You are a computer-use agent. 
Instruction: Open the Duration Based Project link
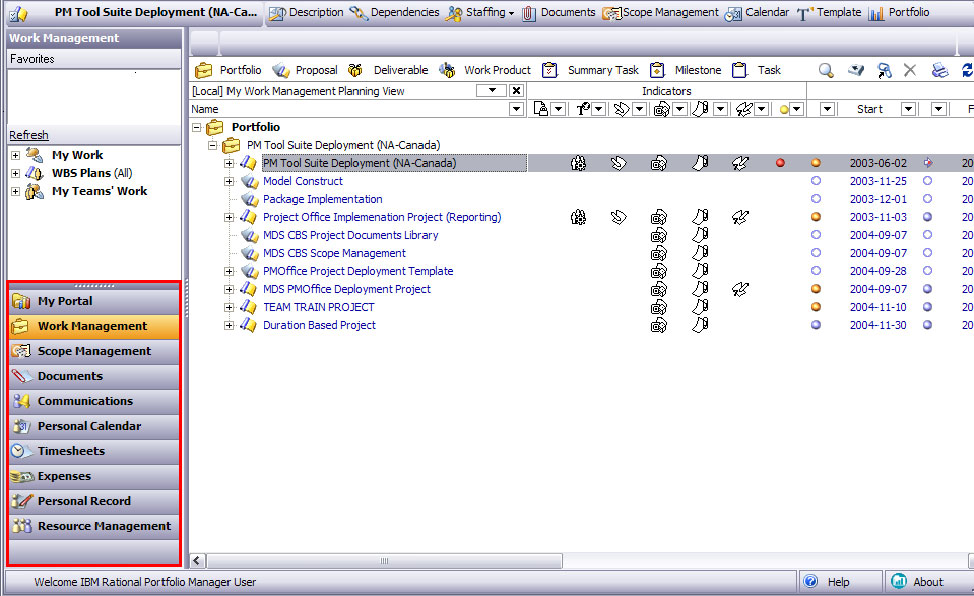tap(319, 326)
